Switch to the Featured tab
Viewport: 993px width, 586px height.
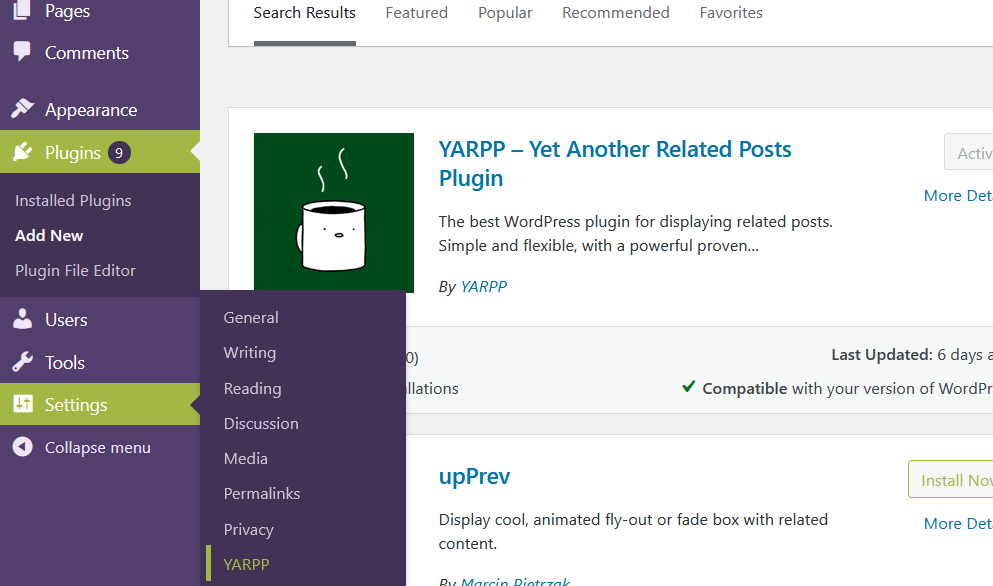tap(416, 13)
